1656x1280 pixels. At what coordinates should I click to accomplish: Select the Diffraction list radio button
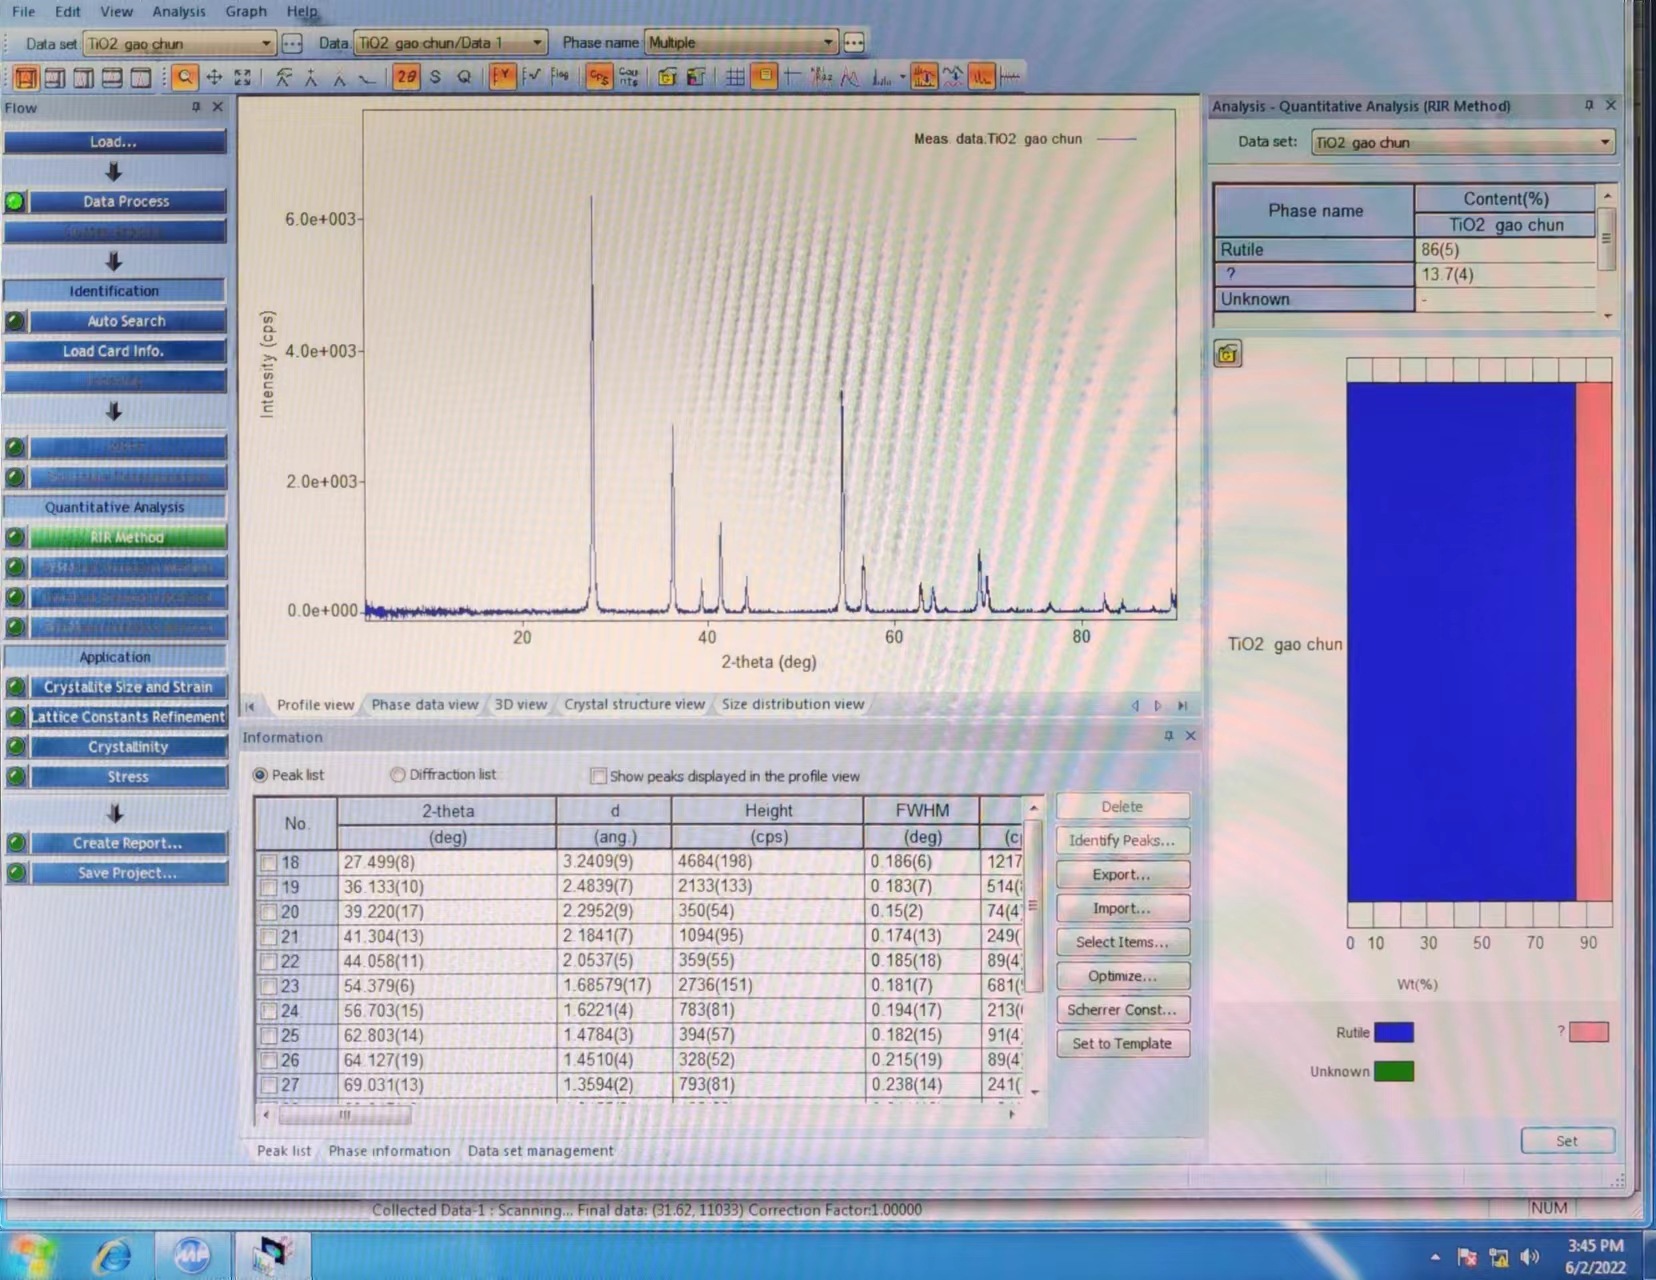pyautogui.click(x=398, y=775)
